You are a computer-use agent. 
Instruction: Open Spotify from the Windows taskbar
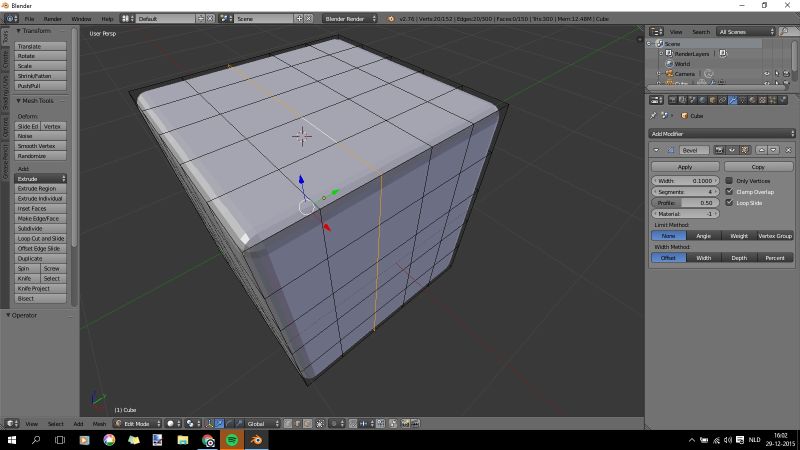[232, 440]
